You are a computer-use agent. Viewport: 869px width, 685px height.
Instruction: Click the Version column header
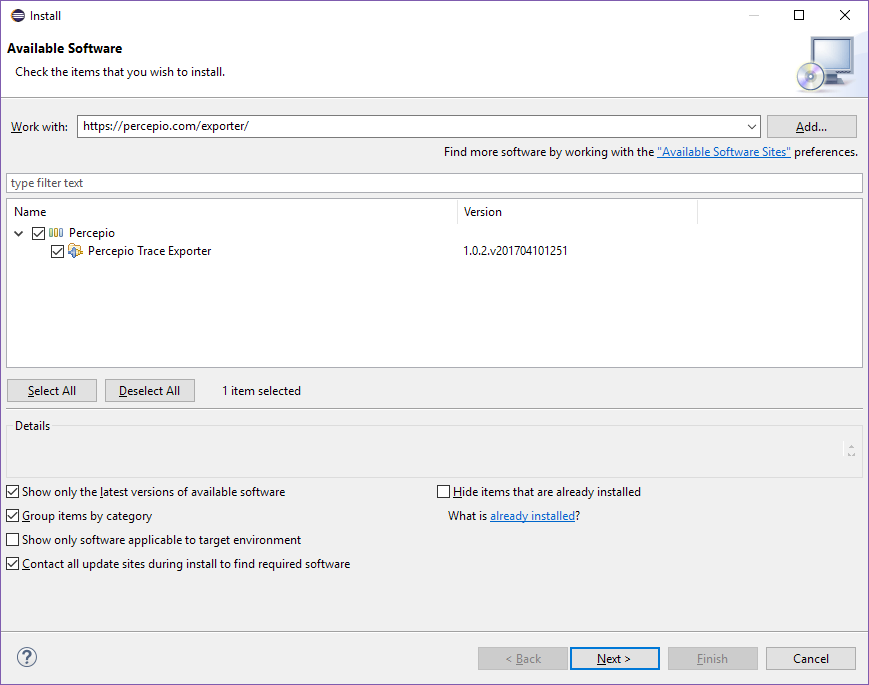(577, 212)
